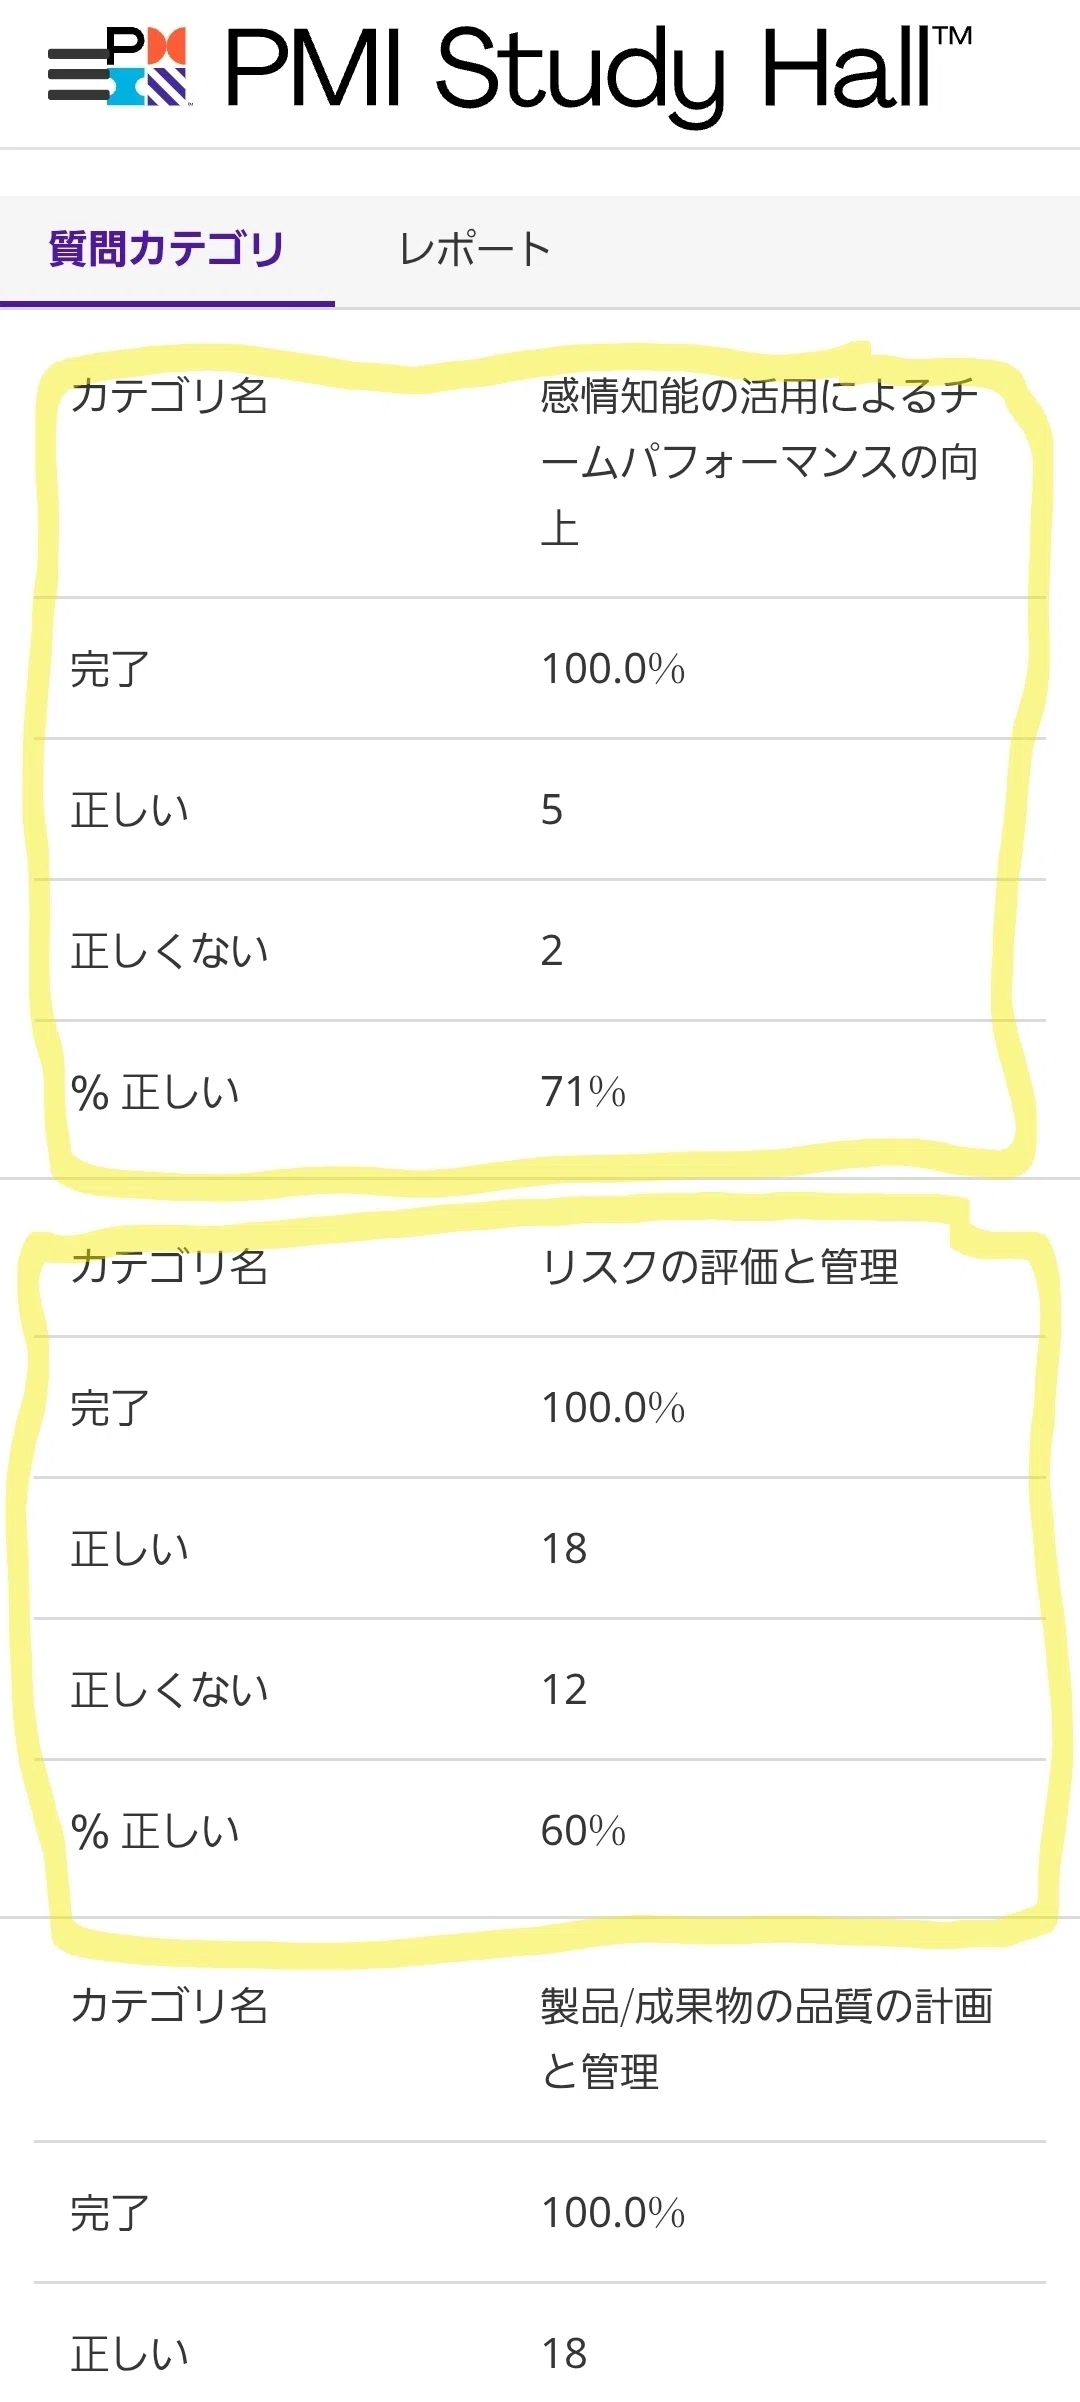Screen dimensions: 1080x2402
Task: Click the 60% correct value
Action: coord(583,1831)
